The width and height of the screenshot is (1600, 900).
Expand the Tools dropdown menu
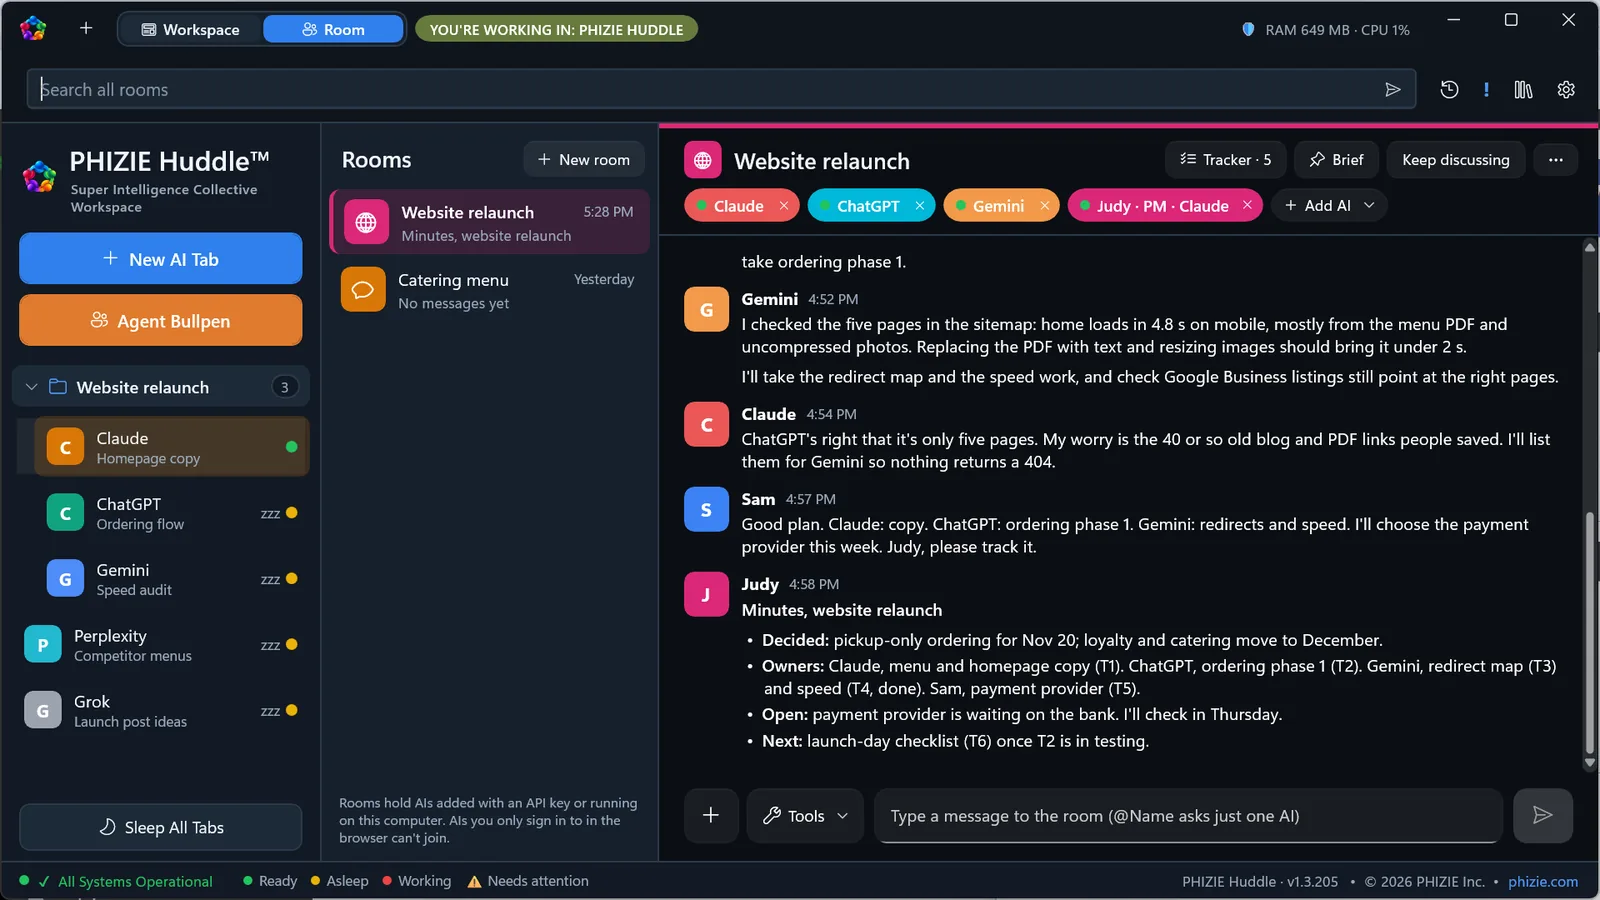click(805, 815)
